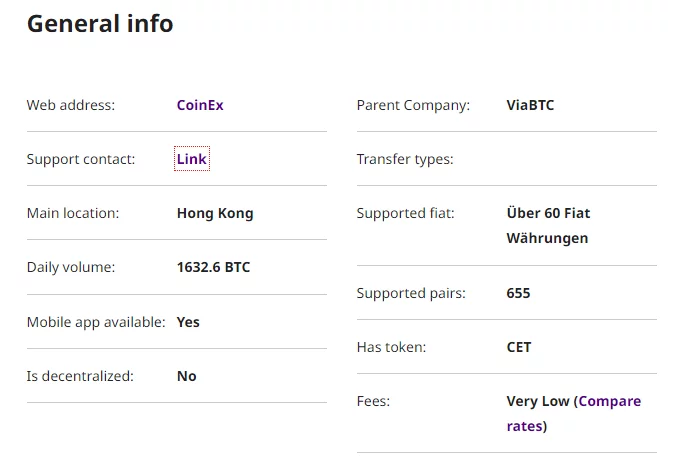Click the 'Über 60 Fiat Währungen' text
This screenshot has width=673, height=472.
(x=548, y=226)
